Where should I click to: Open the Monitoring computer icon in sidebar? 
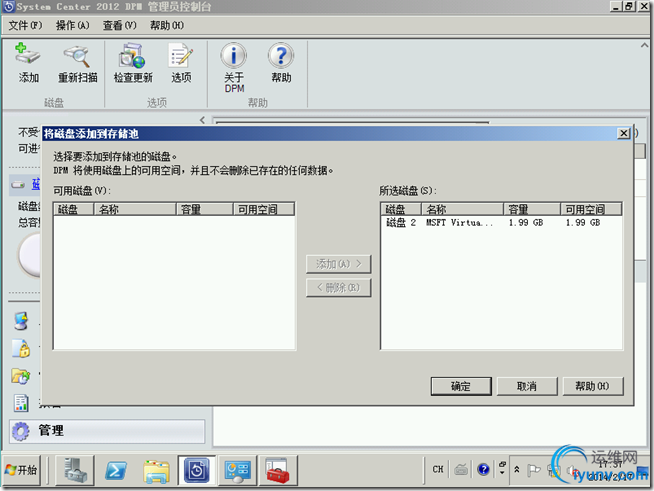(x=21, y=321)
